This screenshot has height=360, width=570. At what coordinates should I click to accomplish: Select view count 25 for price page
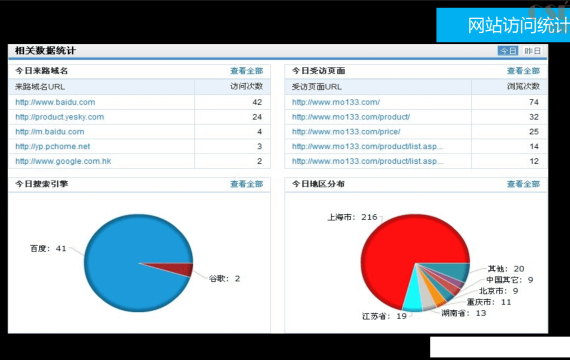[x=534, y=132]
